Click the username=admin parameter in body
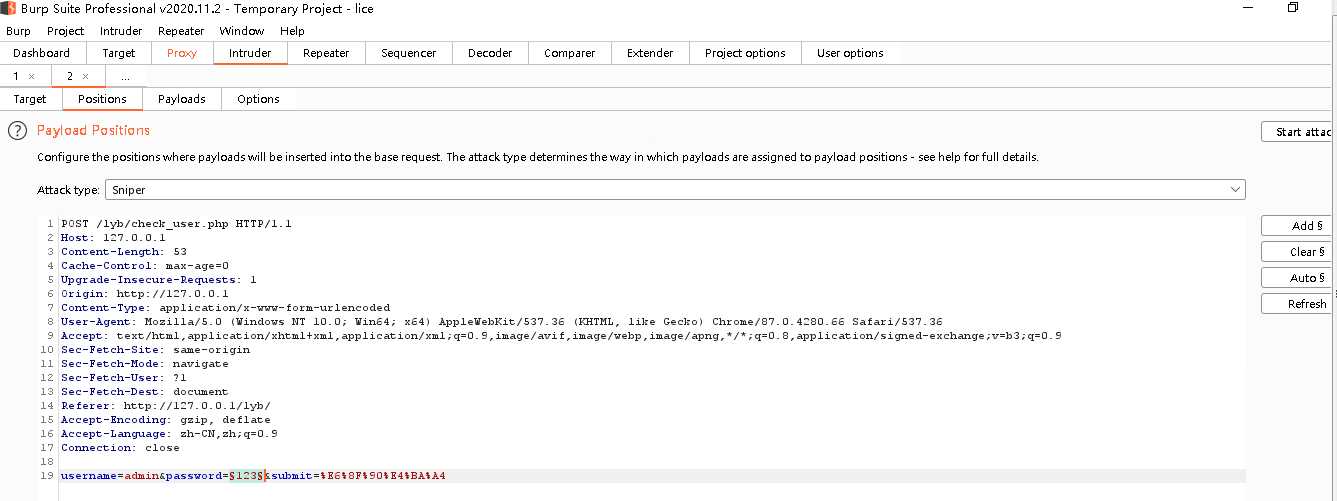Screen dimensions: 1337x501 click(x=109, y=476)
